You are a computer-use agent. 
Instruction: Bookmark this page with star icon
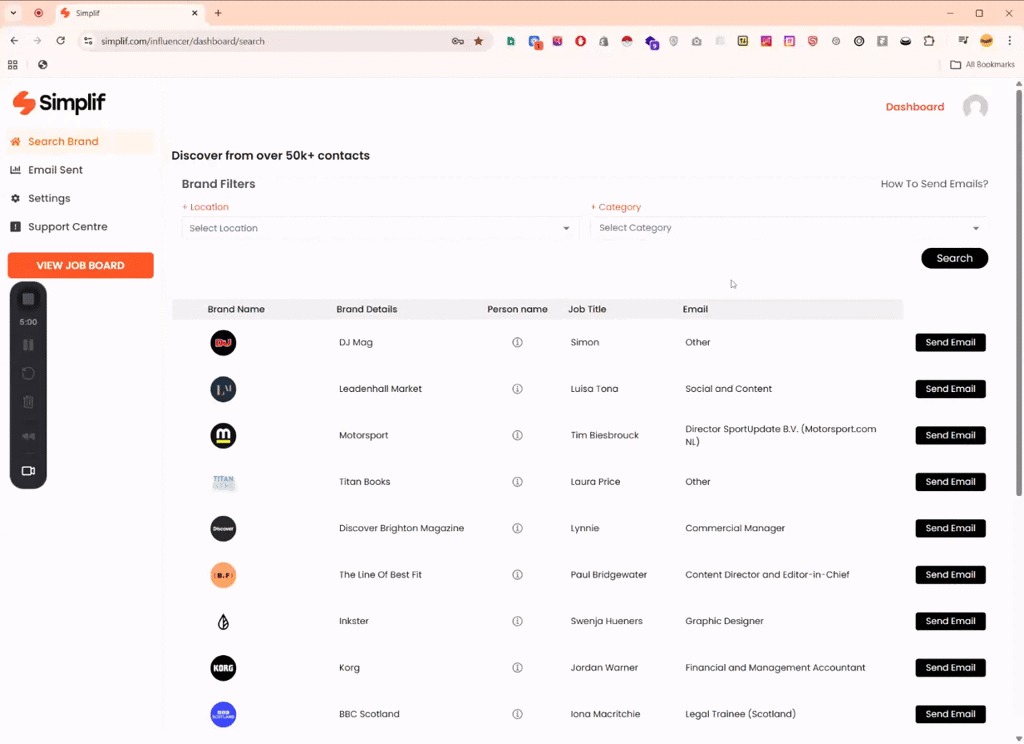pos(479,41)
